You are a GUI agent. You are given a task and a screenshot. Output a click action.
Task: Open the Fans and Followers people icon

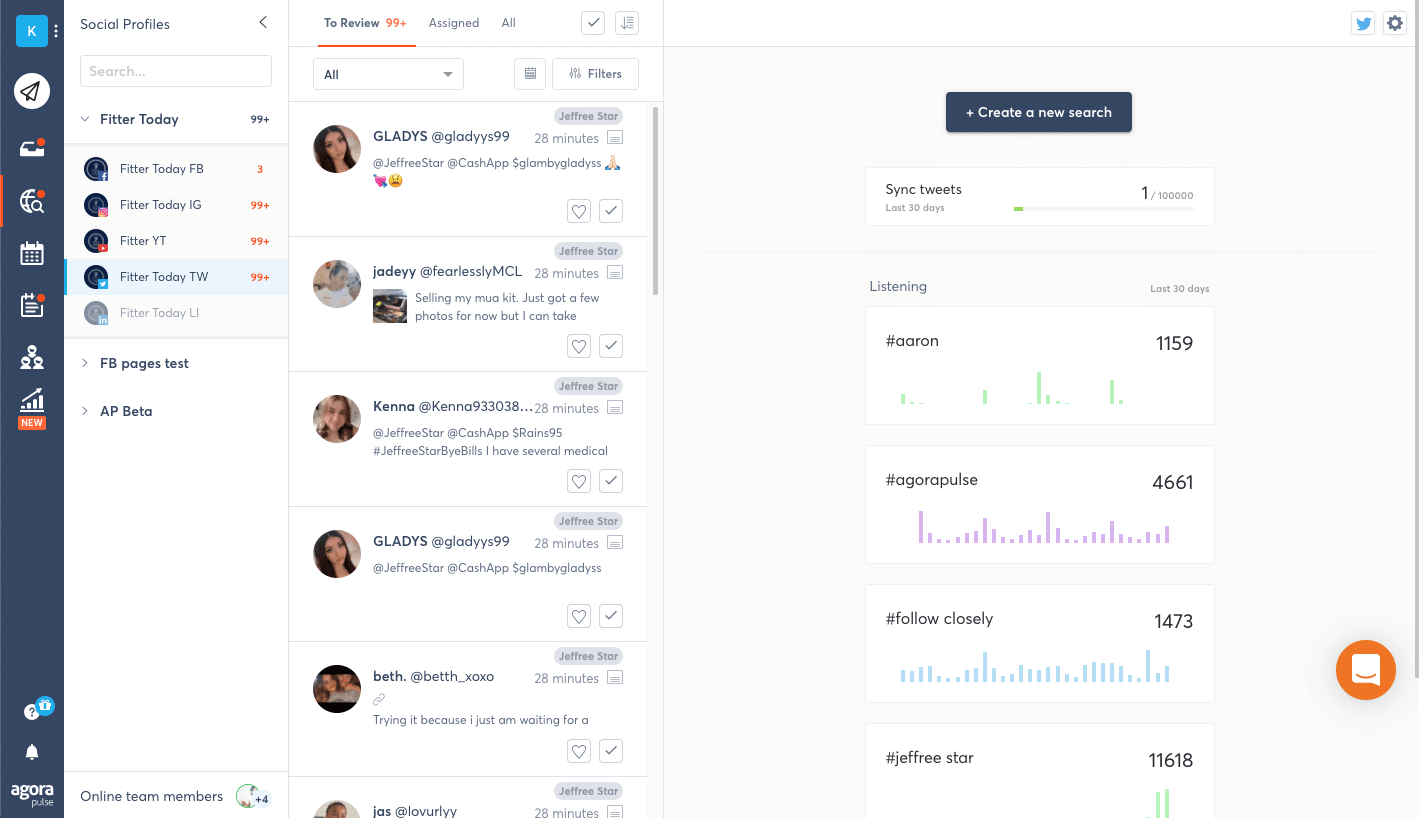tap(32, 357)
